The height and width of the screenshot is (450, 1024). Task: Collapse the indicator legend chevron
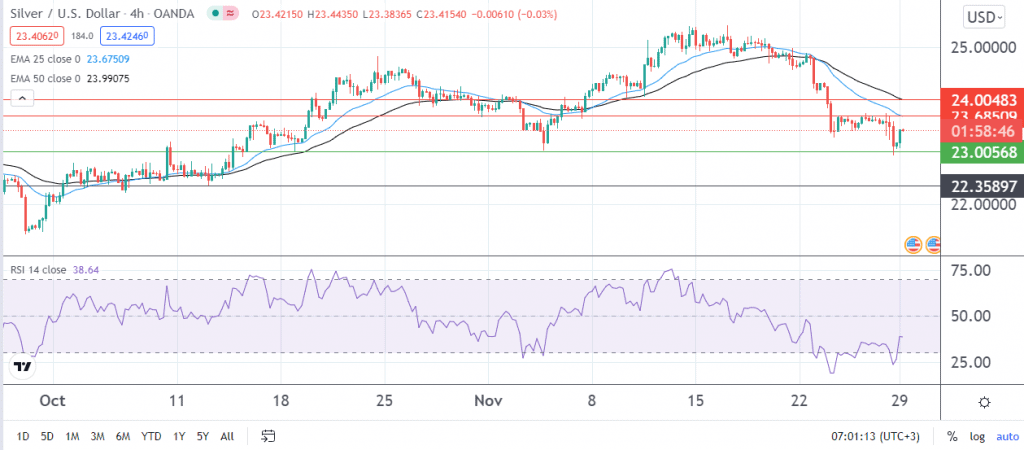22,99
